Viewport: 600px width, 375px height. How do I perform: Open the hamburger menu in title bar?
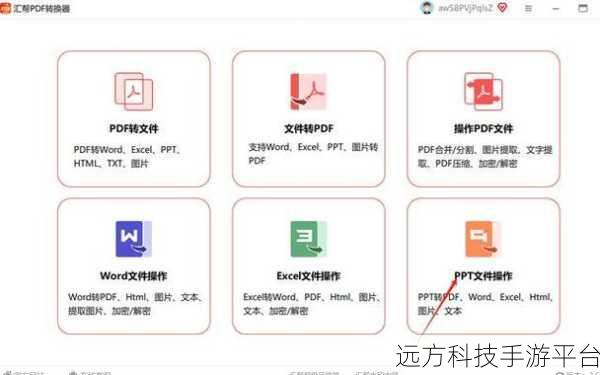tap(528, 8)
